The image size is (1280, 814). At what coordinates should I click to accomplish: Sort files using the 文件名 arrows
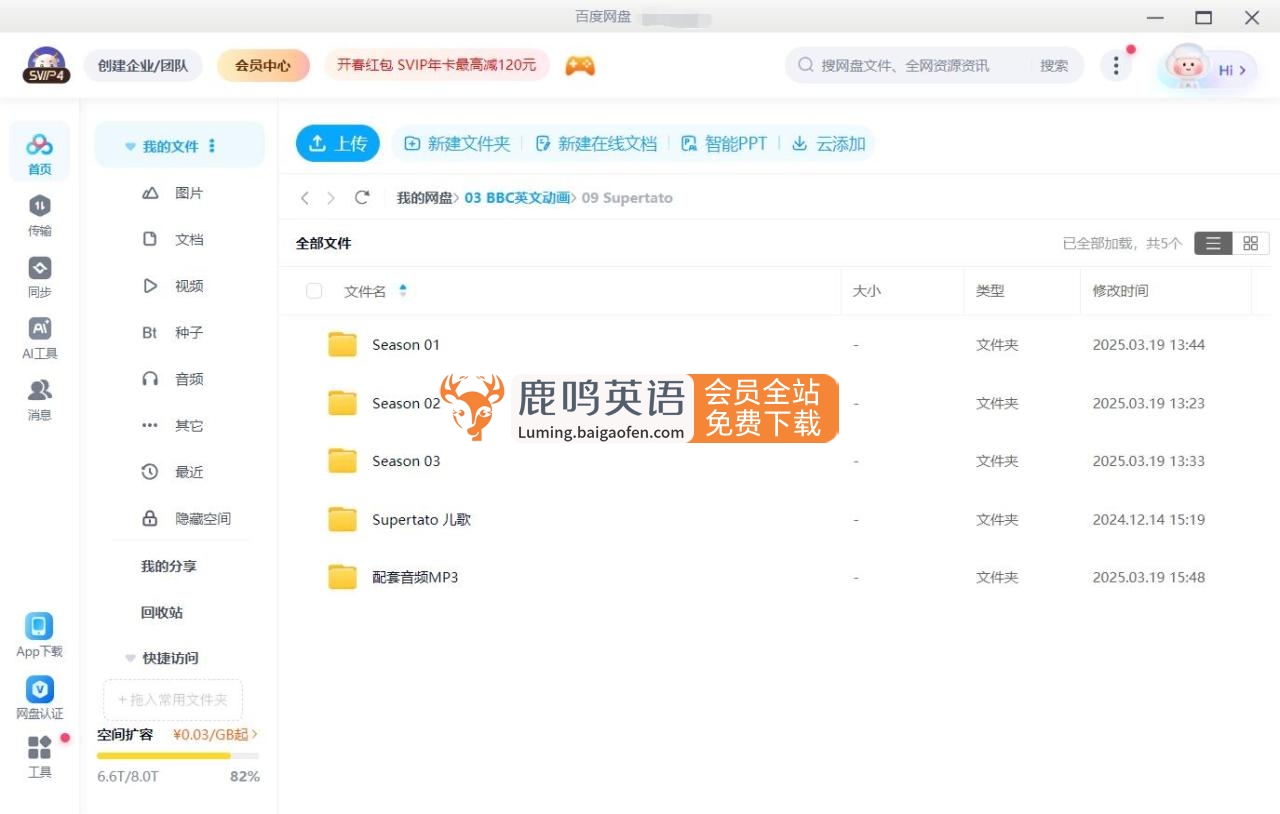[402, 291]
